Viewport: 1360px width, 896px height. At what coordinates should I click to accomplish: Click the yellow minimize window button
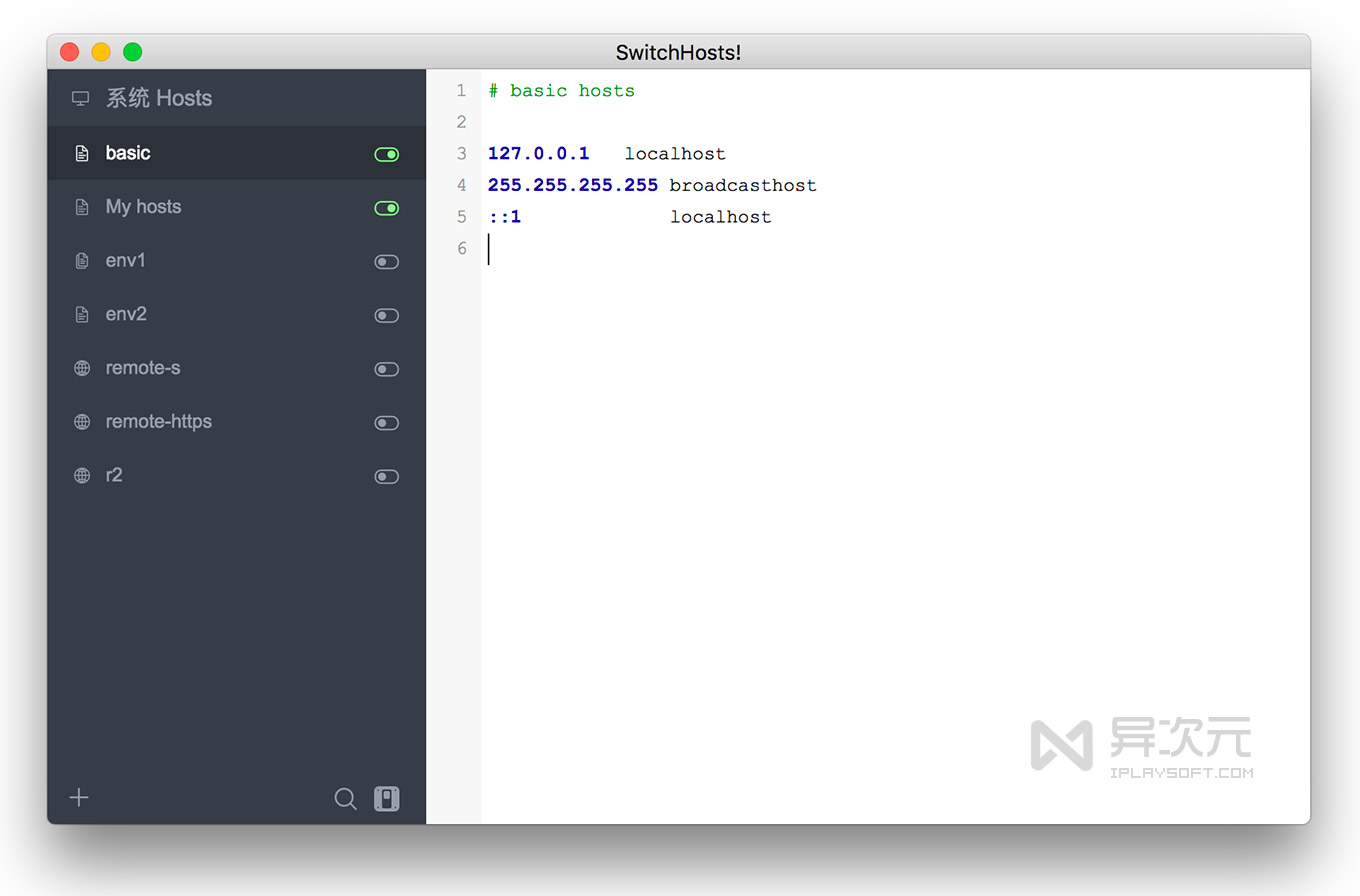tap(101, 52)
